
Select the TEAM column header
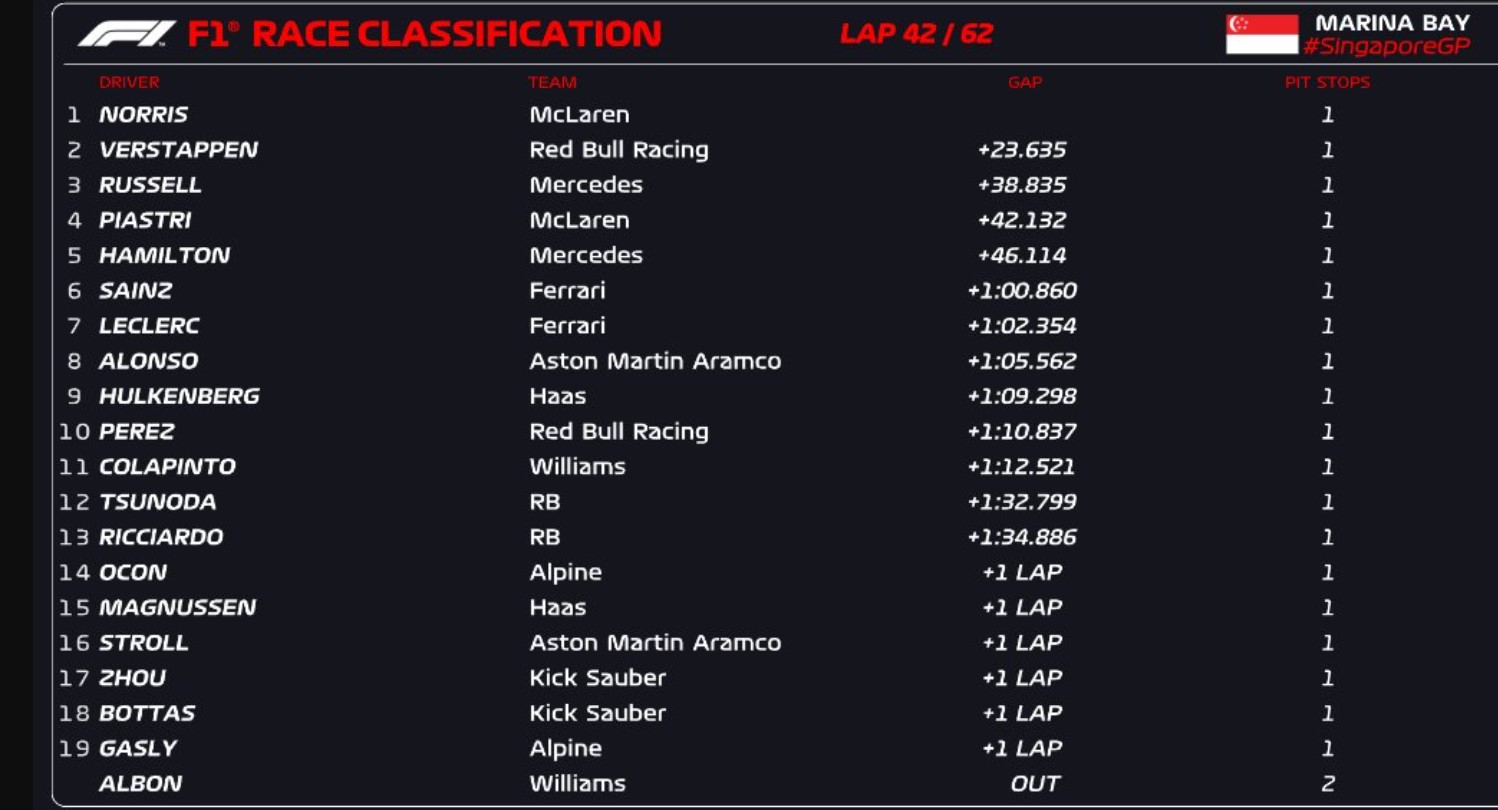coord(553,82)
